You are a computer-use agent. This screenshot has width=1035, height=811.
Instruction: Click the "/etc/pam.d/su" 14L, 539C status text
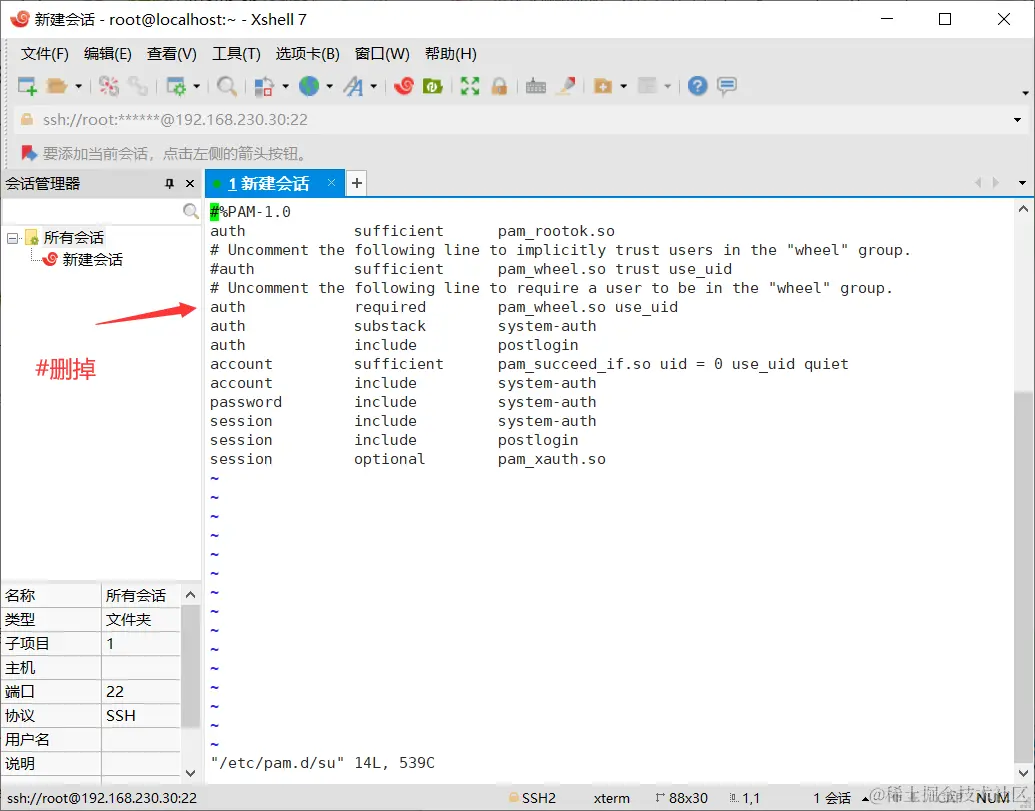(322, 763)
